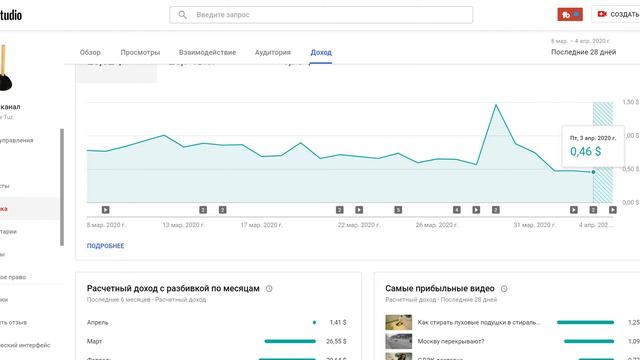Click the '4' video marker under the chart
Image resolution: width=640 pixels, height=360 pixels.
point(457,210)
